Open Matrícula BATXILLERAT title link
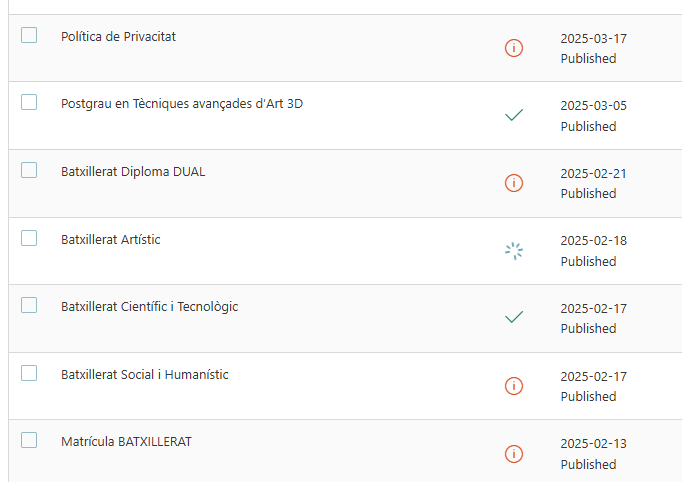 pos(126,442)
